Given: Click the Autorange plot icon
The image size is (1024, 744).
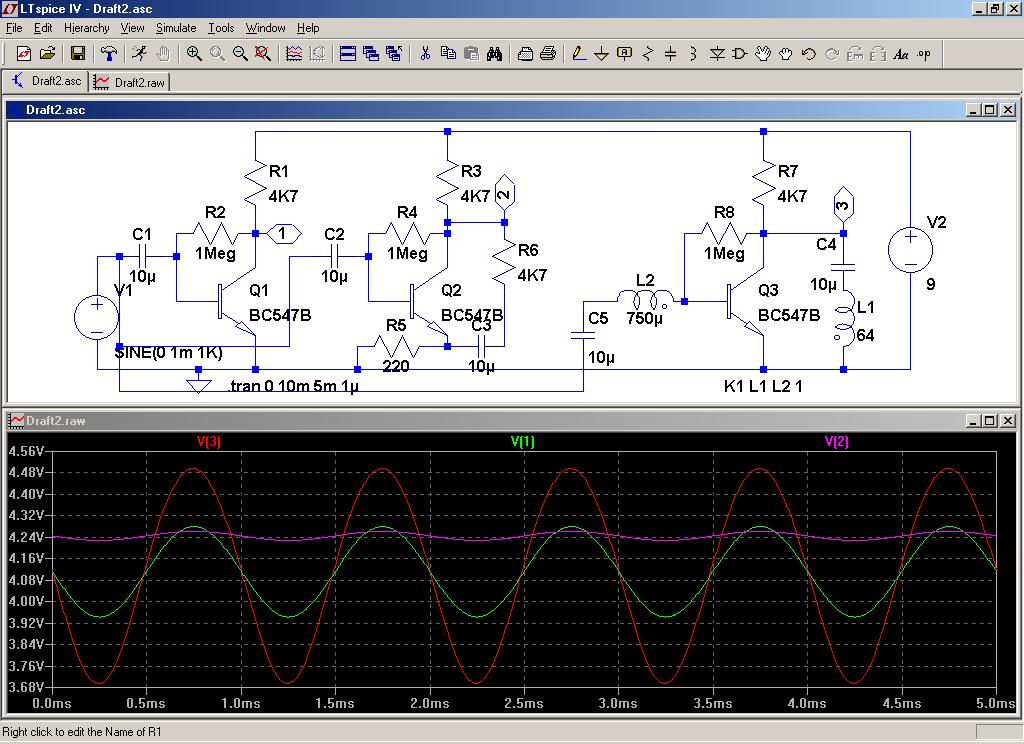Looking at the screenshot, I should pos(294,54).
